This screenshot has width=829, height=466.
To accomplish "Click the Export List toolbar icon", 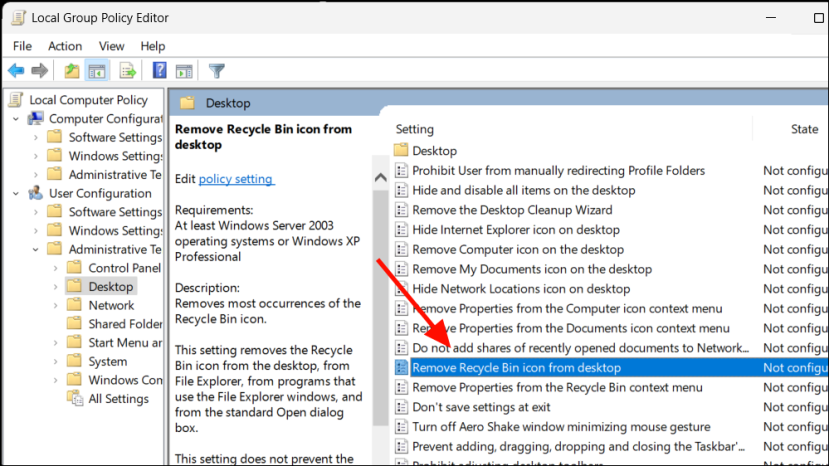I will point(127,70).
